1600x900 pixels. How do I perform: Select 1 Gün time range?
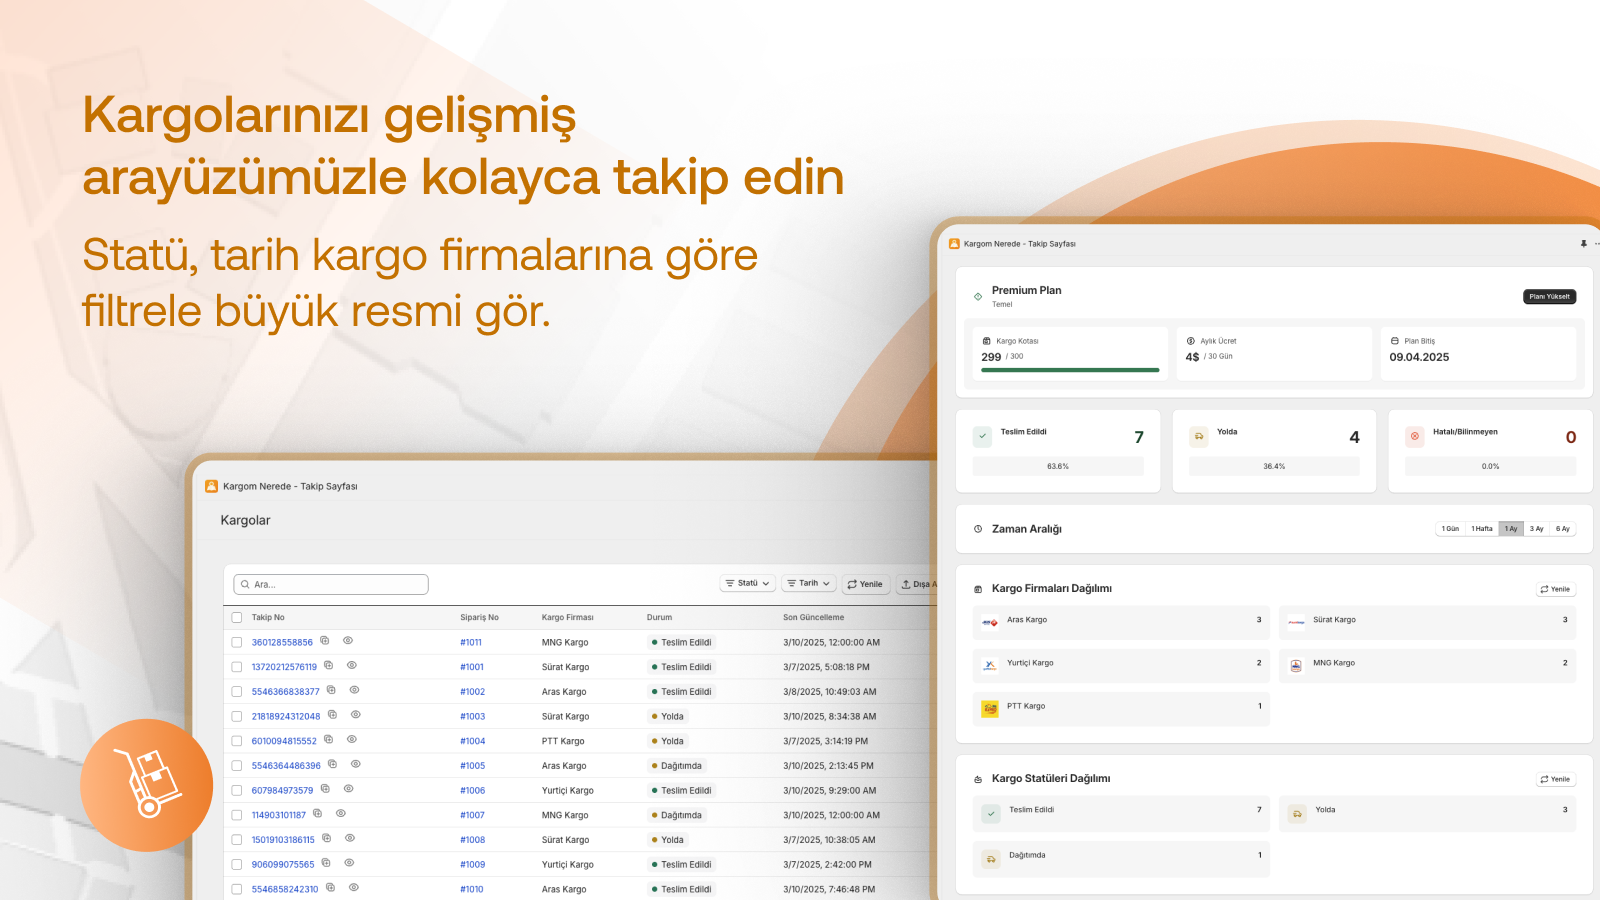(1450, 529)
